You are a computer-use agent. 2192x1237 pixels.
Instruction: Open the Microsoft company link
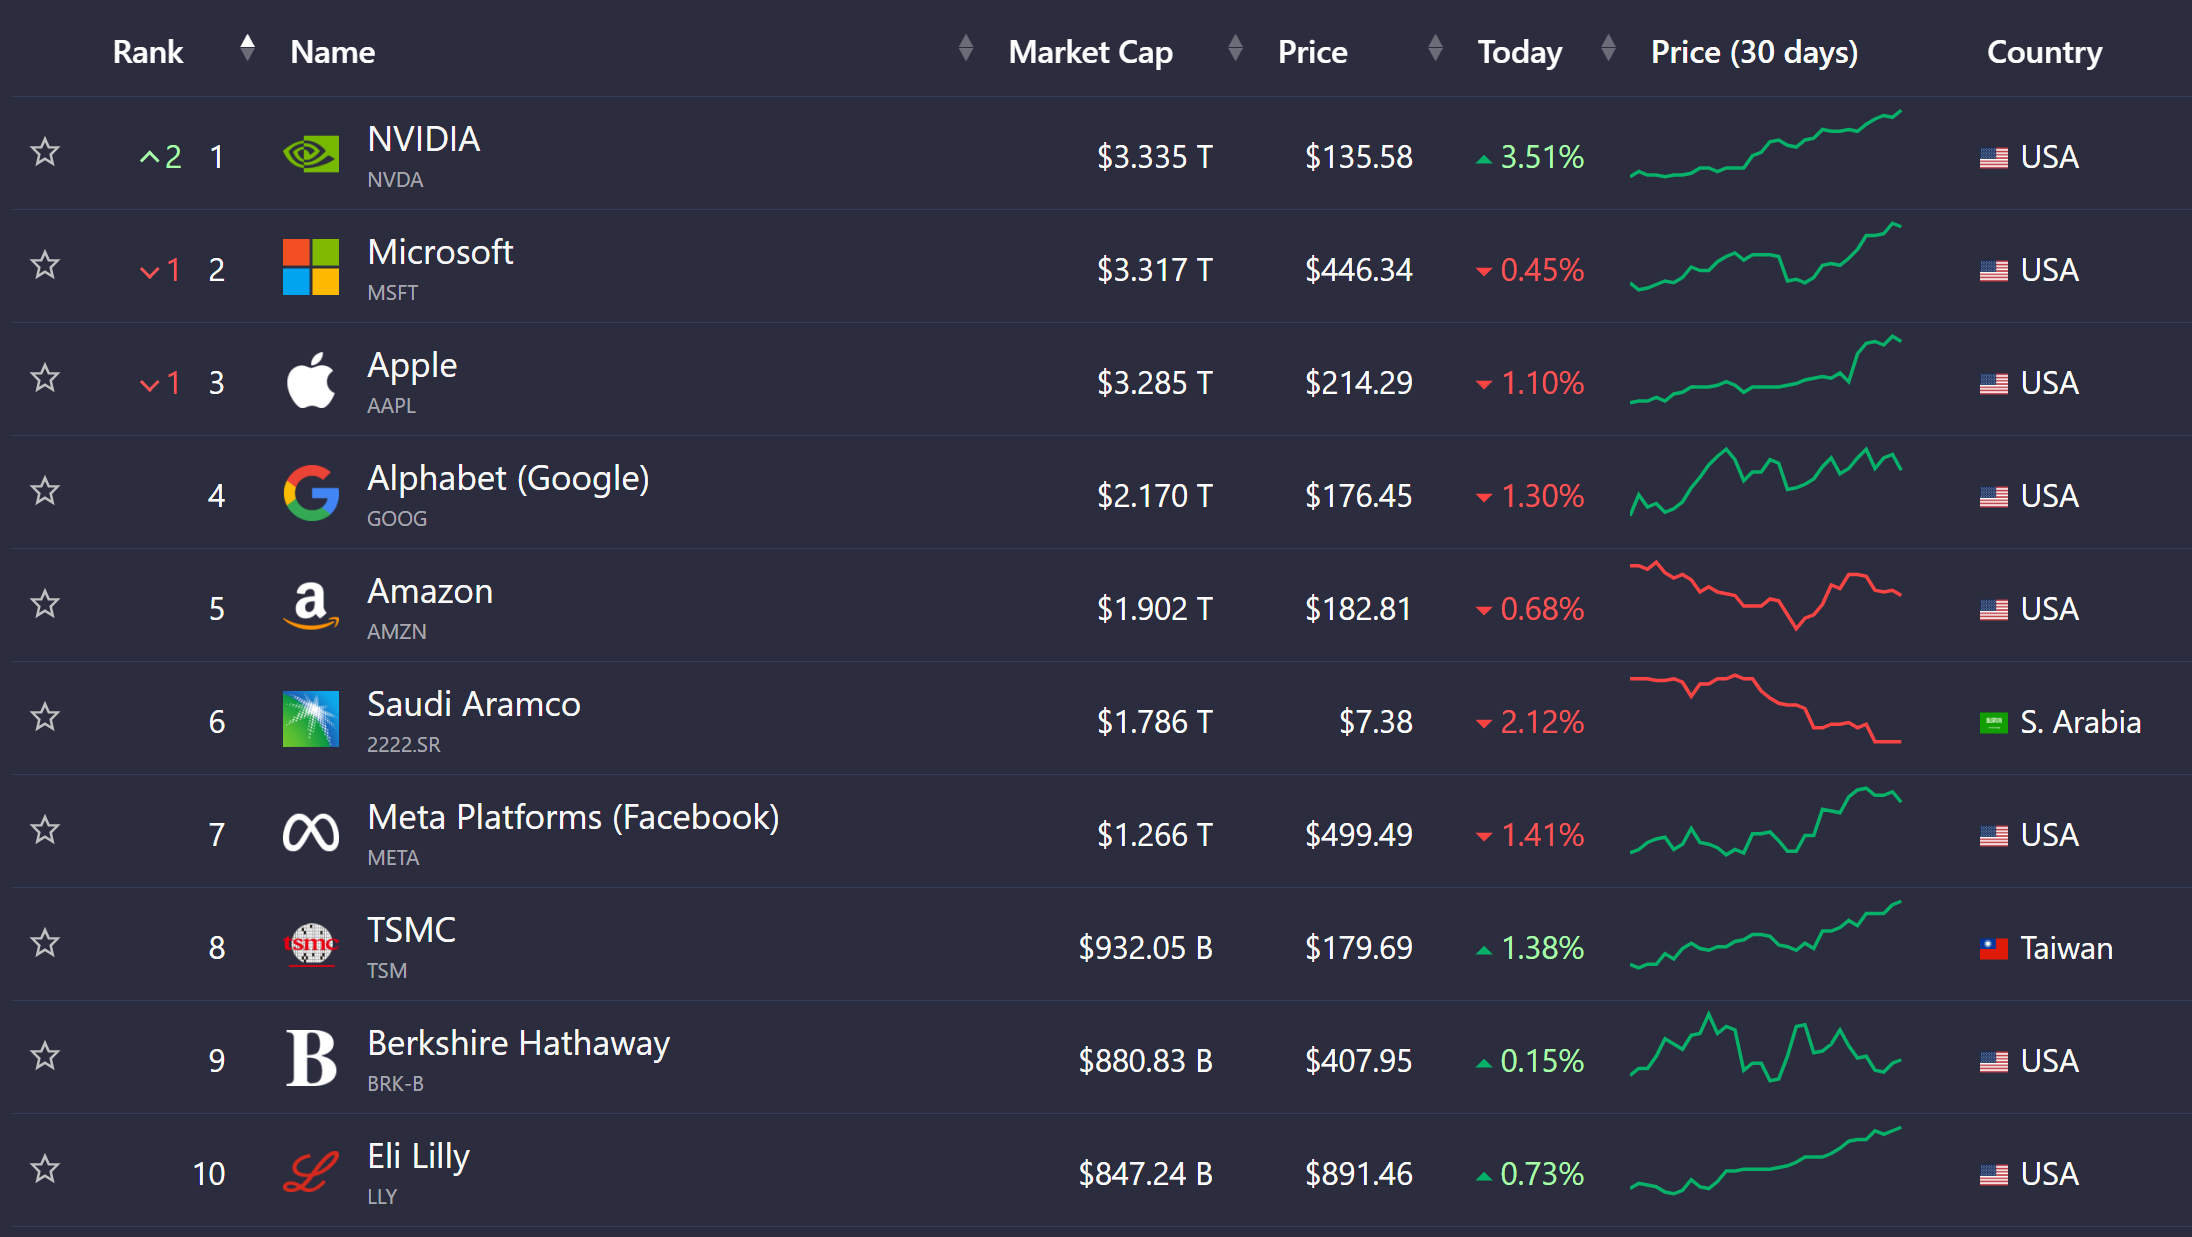[440, 252]
